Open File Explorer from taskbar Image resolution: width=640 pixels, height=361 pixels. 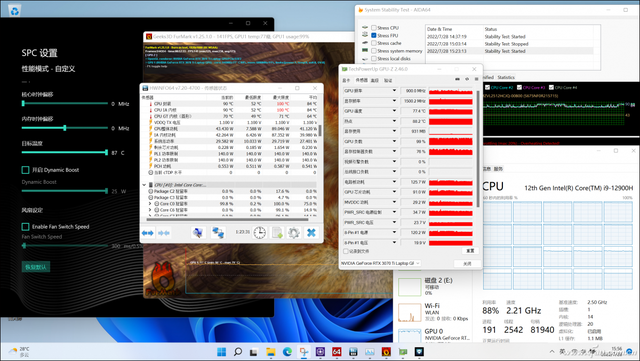pos(271,352)
